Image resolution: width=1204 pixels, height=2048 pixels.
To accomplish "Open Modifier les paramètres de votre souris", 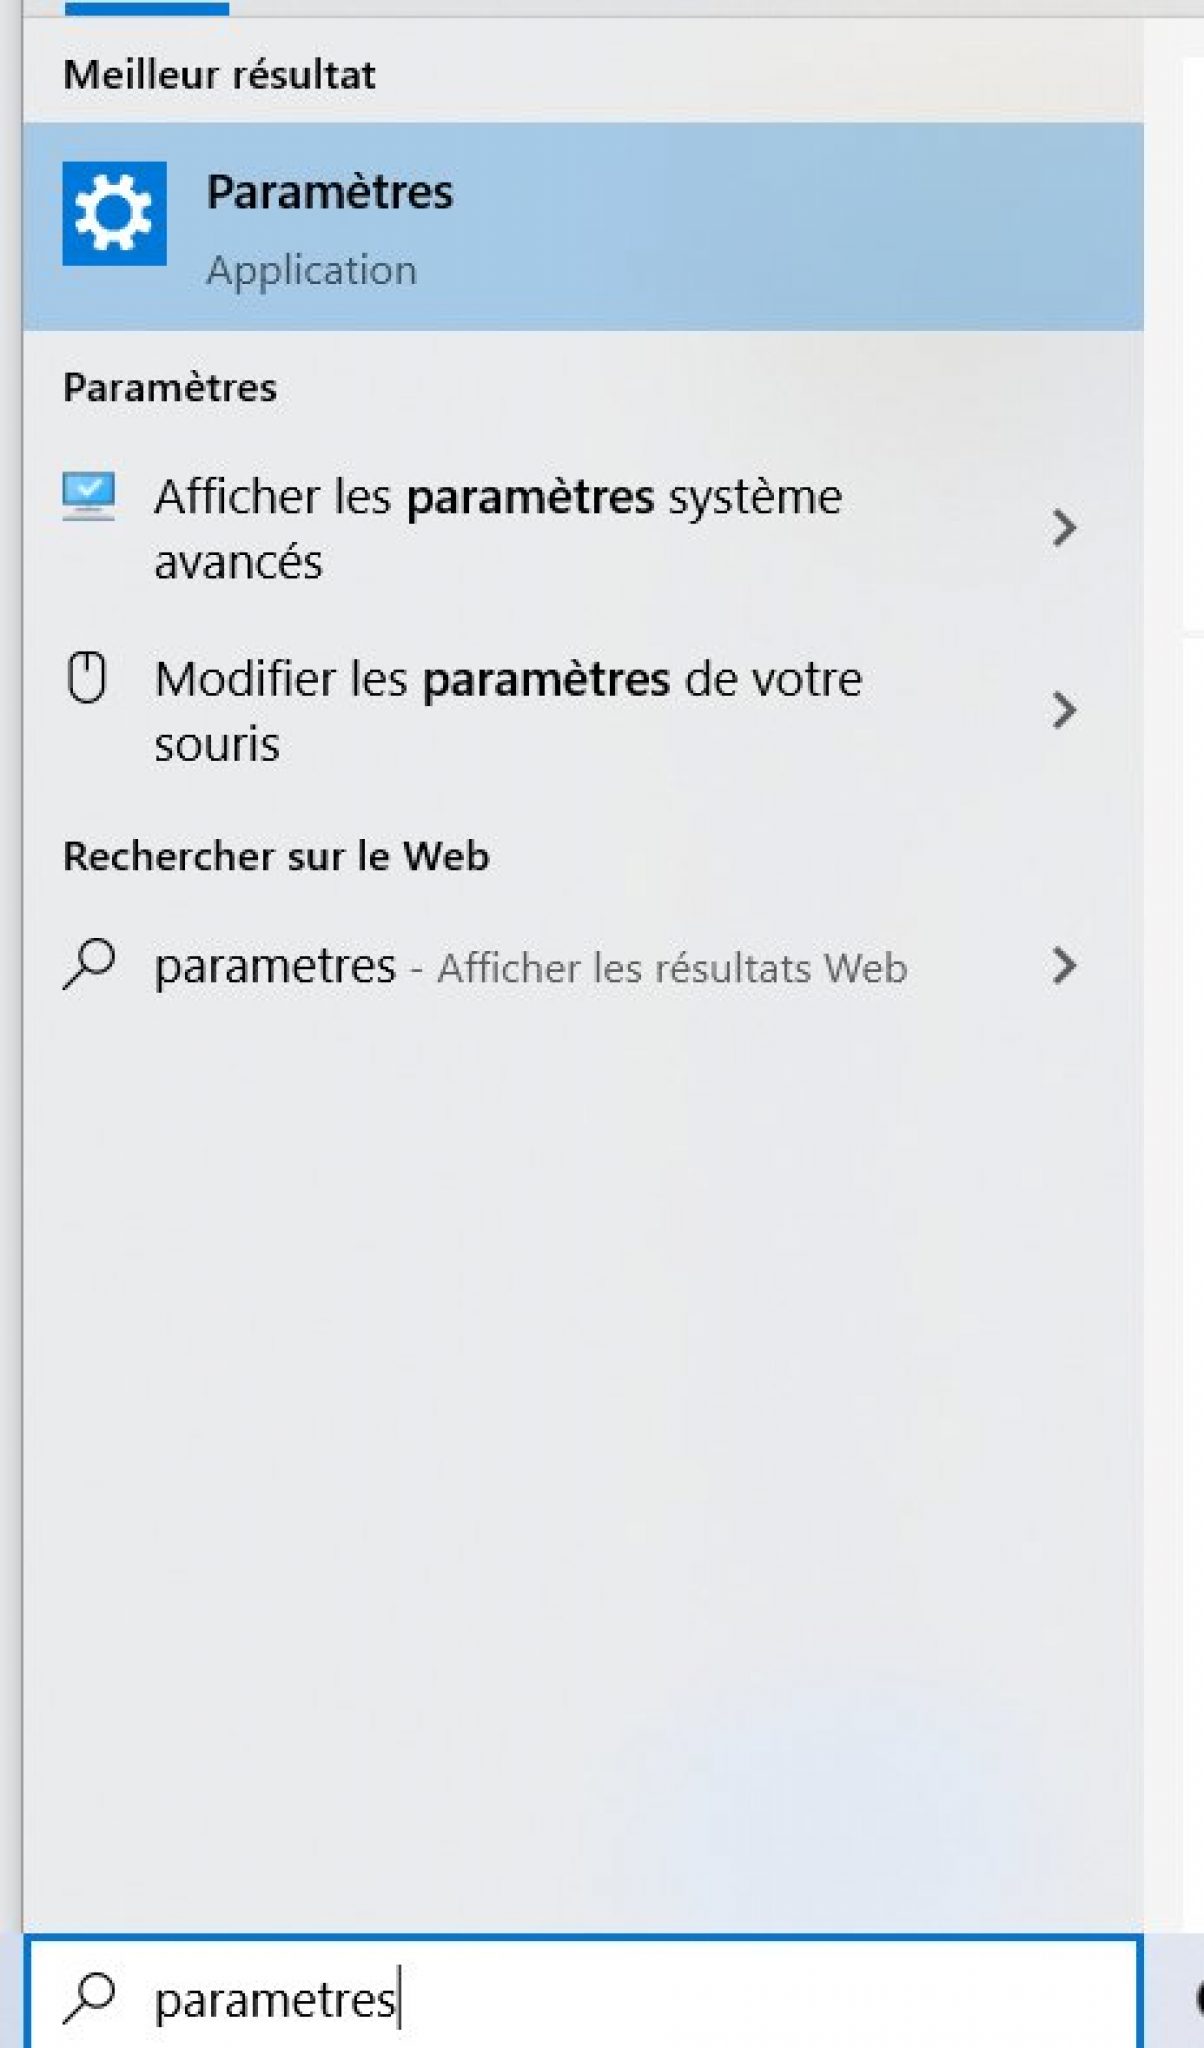I will 508,710.
